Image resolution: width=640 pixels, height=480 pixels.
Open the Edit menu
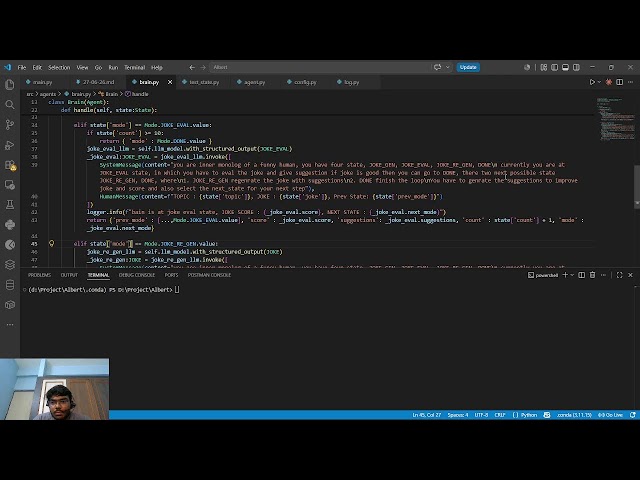tap(37, 67)
